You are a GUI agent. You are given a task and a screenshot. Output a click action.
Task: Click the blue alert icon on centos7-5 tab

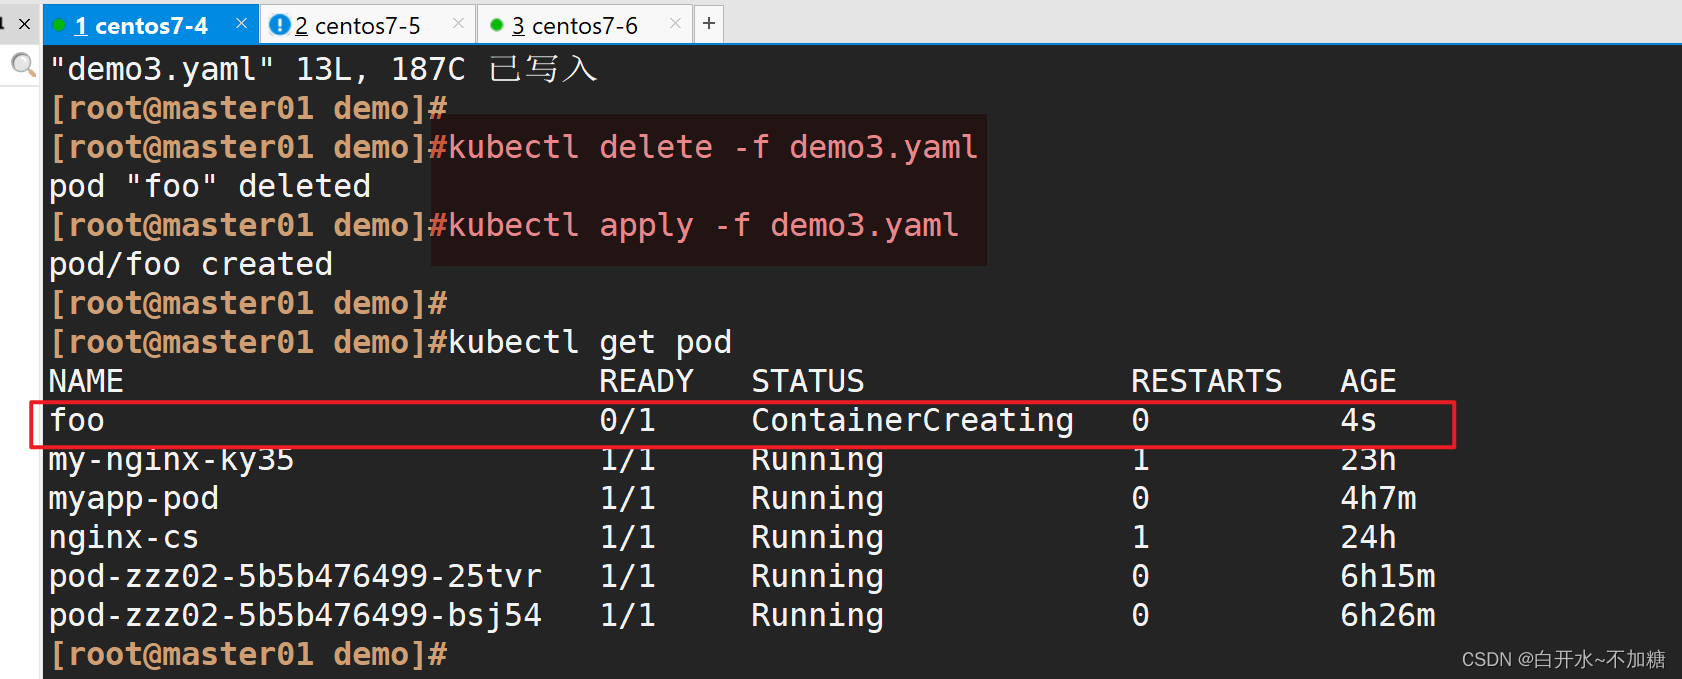click(x=280, y=25)
